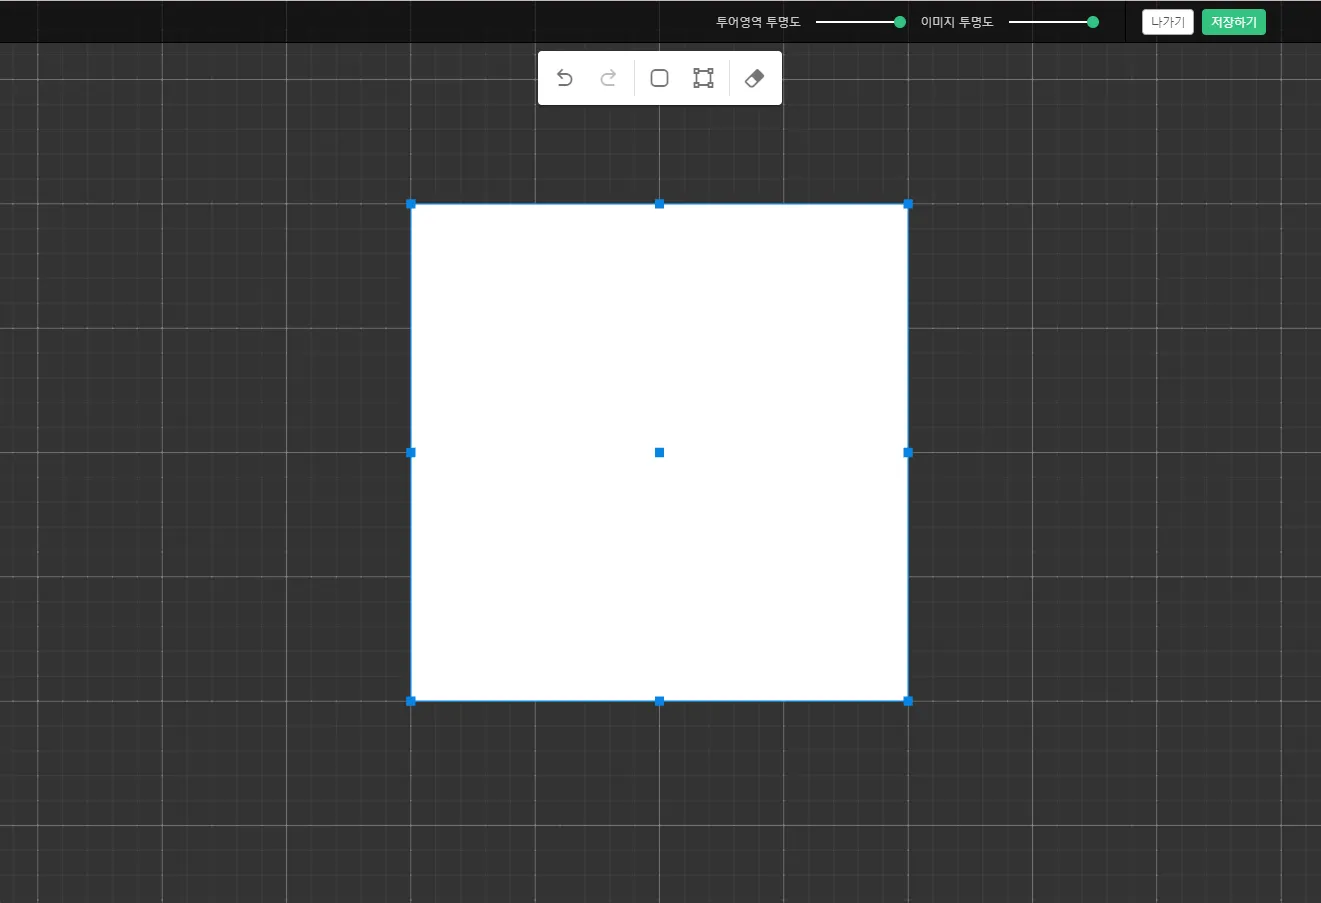Select the rounded rectangle draw tool
Image resolution: width=1321 pixels, height=903 pixels.
[x=659, y=78]
